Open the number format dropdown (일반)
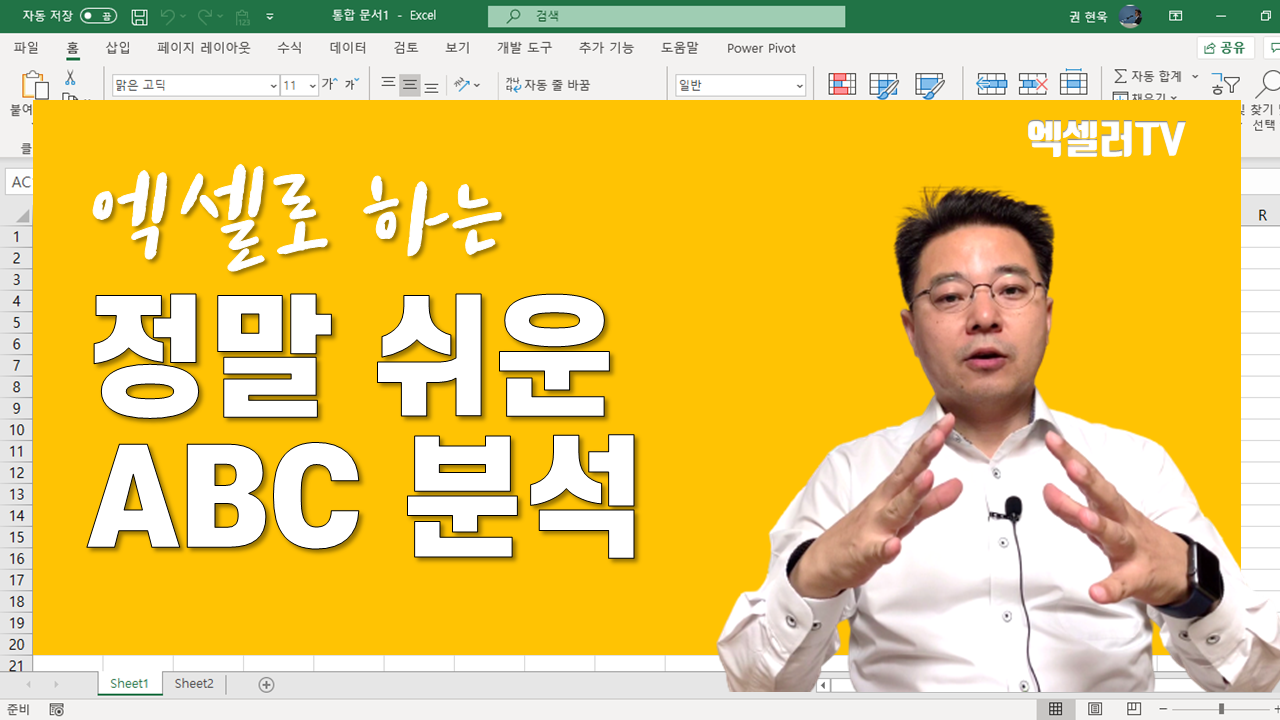 coord(799,86)
